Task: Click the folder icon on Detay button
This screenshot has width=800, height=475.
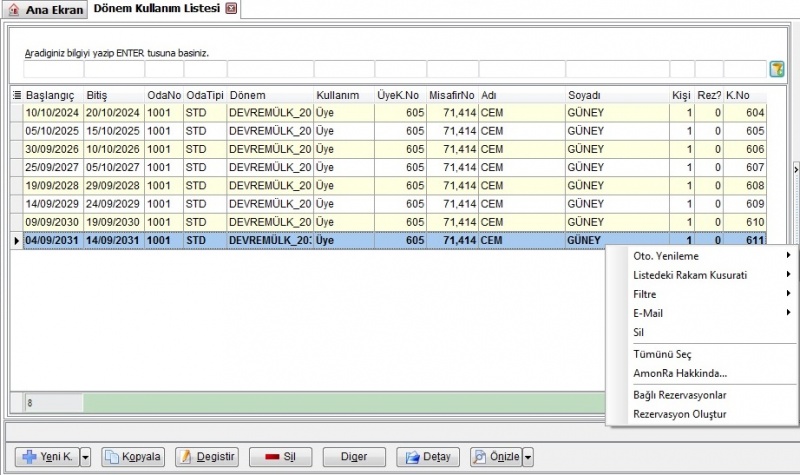Action: [412, 457]
